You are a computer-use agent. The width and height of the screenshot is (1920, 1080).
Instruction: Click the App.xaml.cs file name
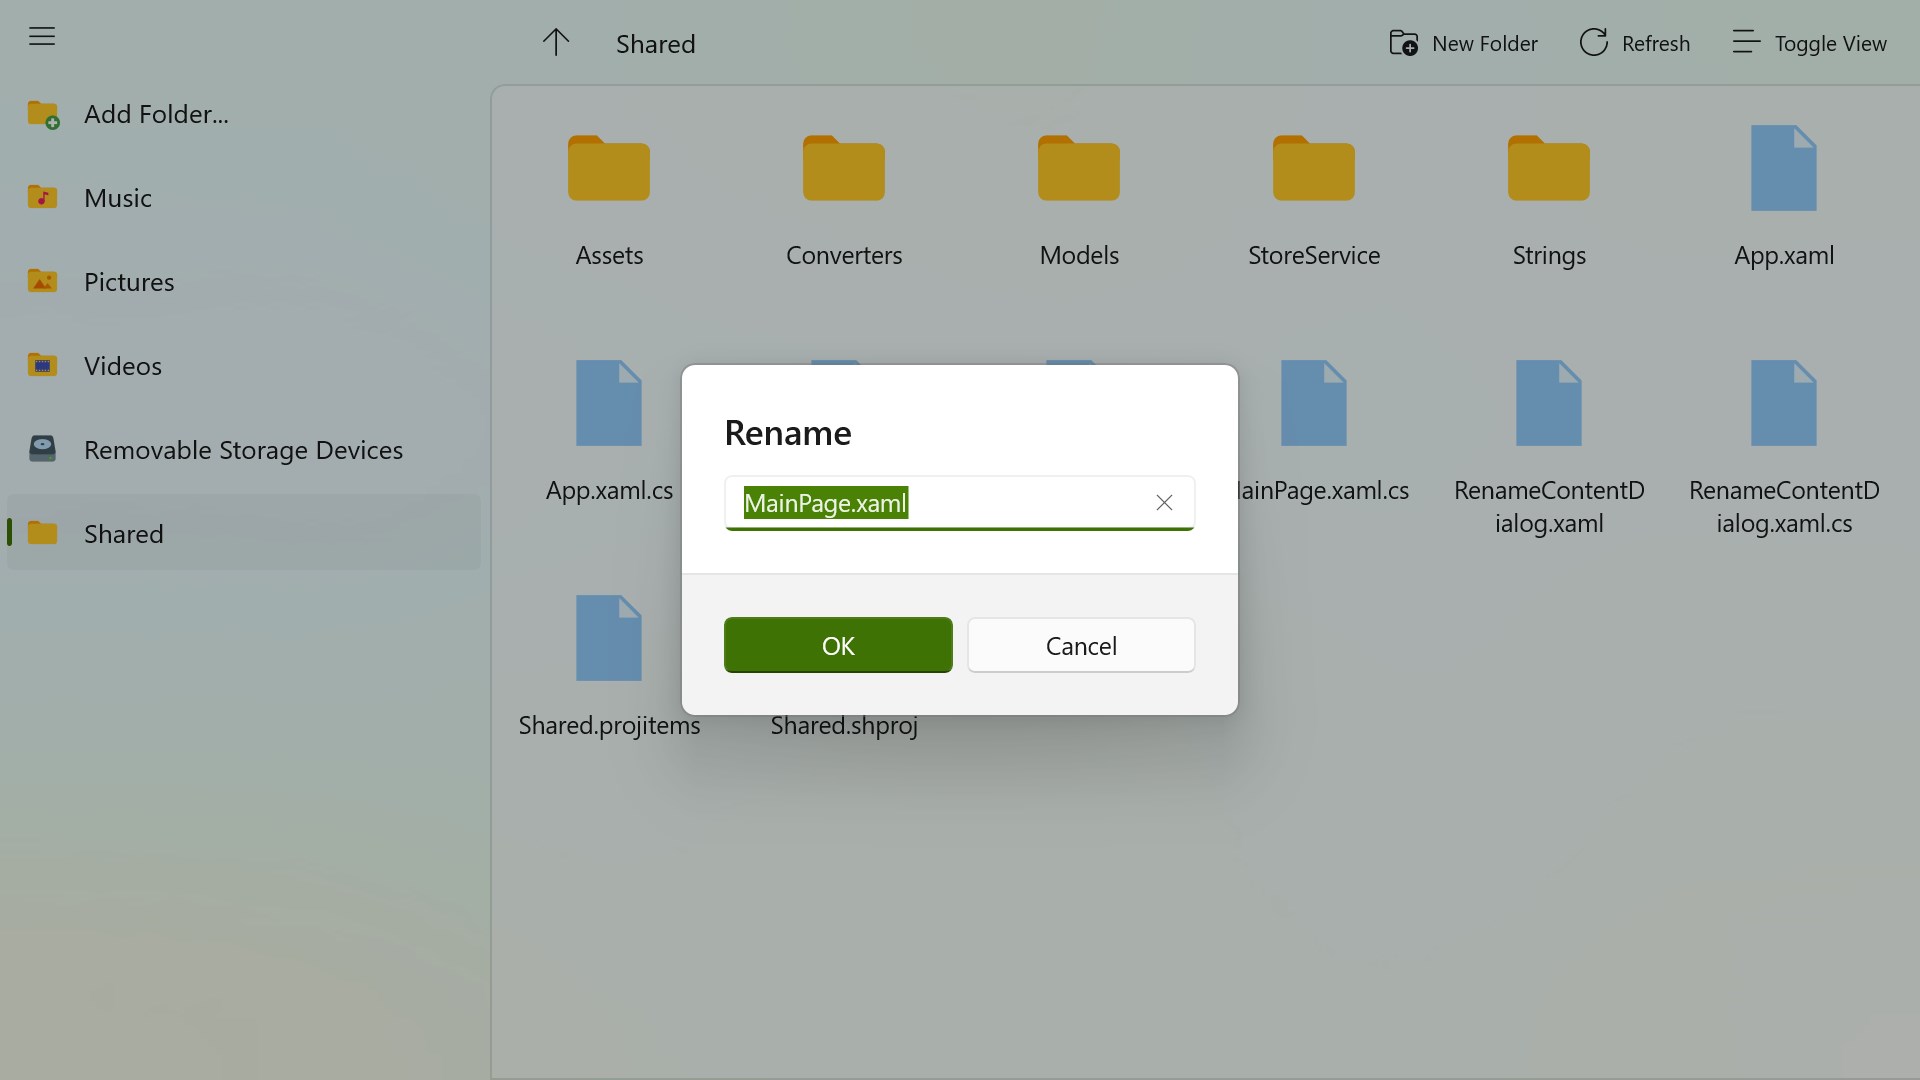coord(609,491)
